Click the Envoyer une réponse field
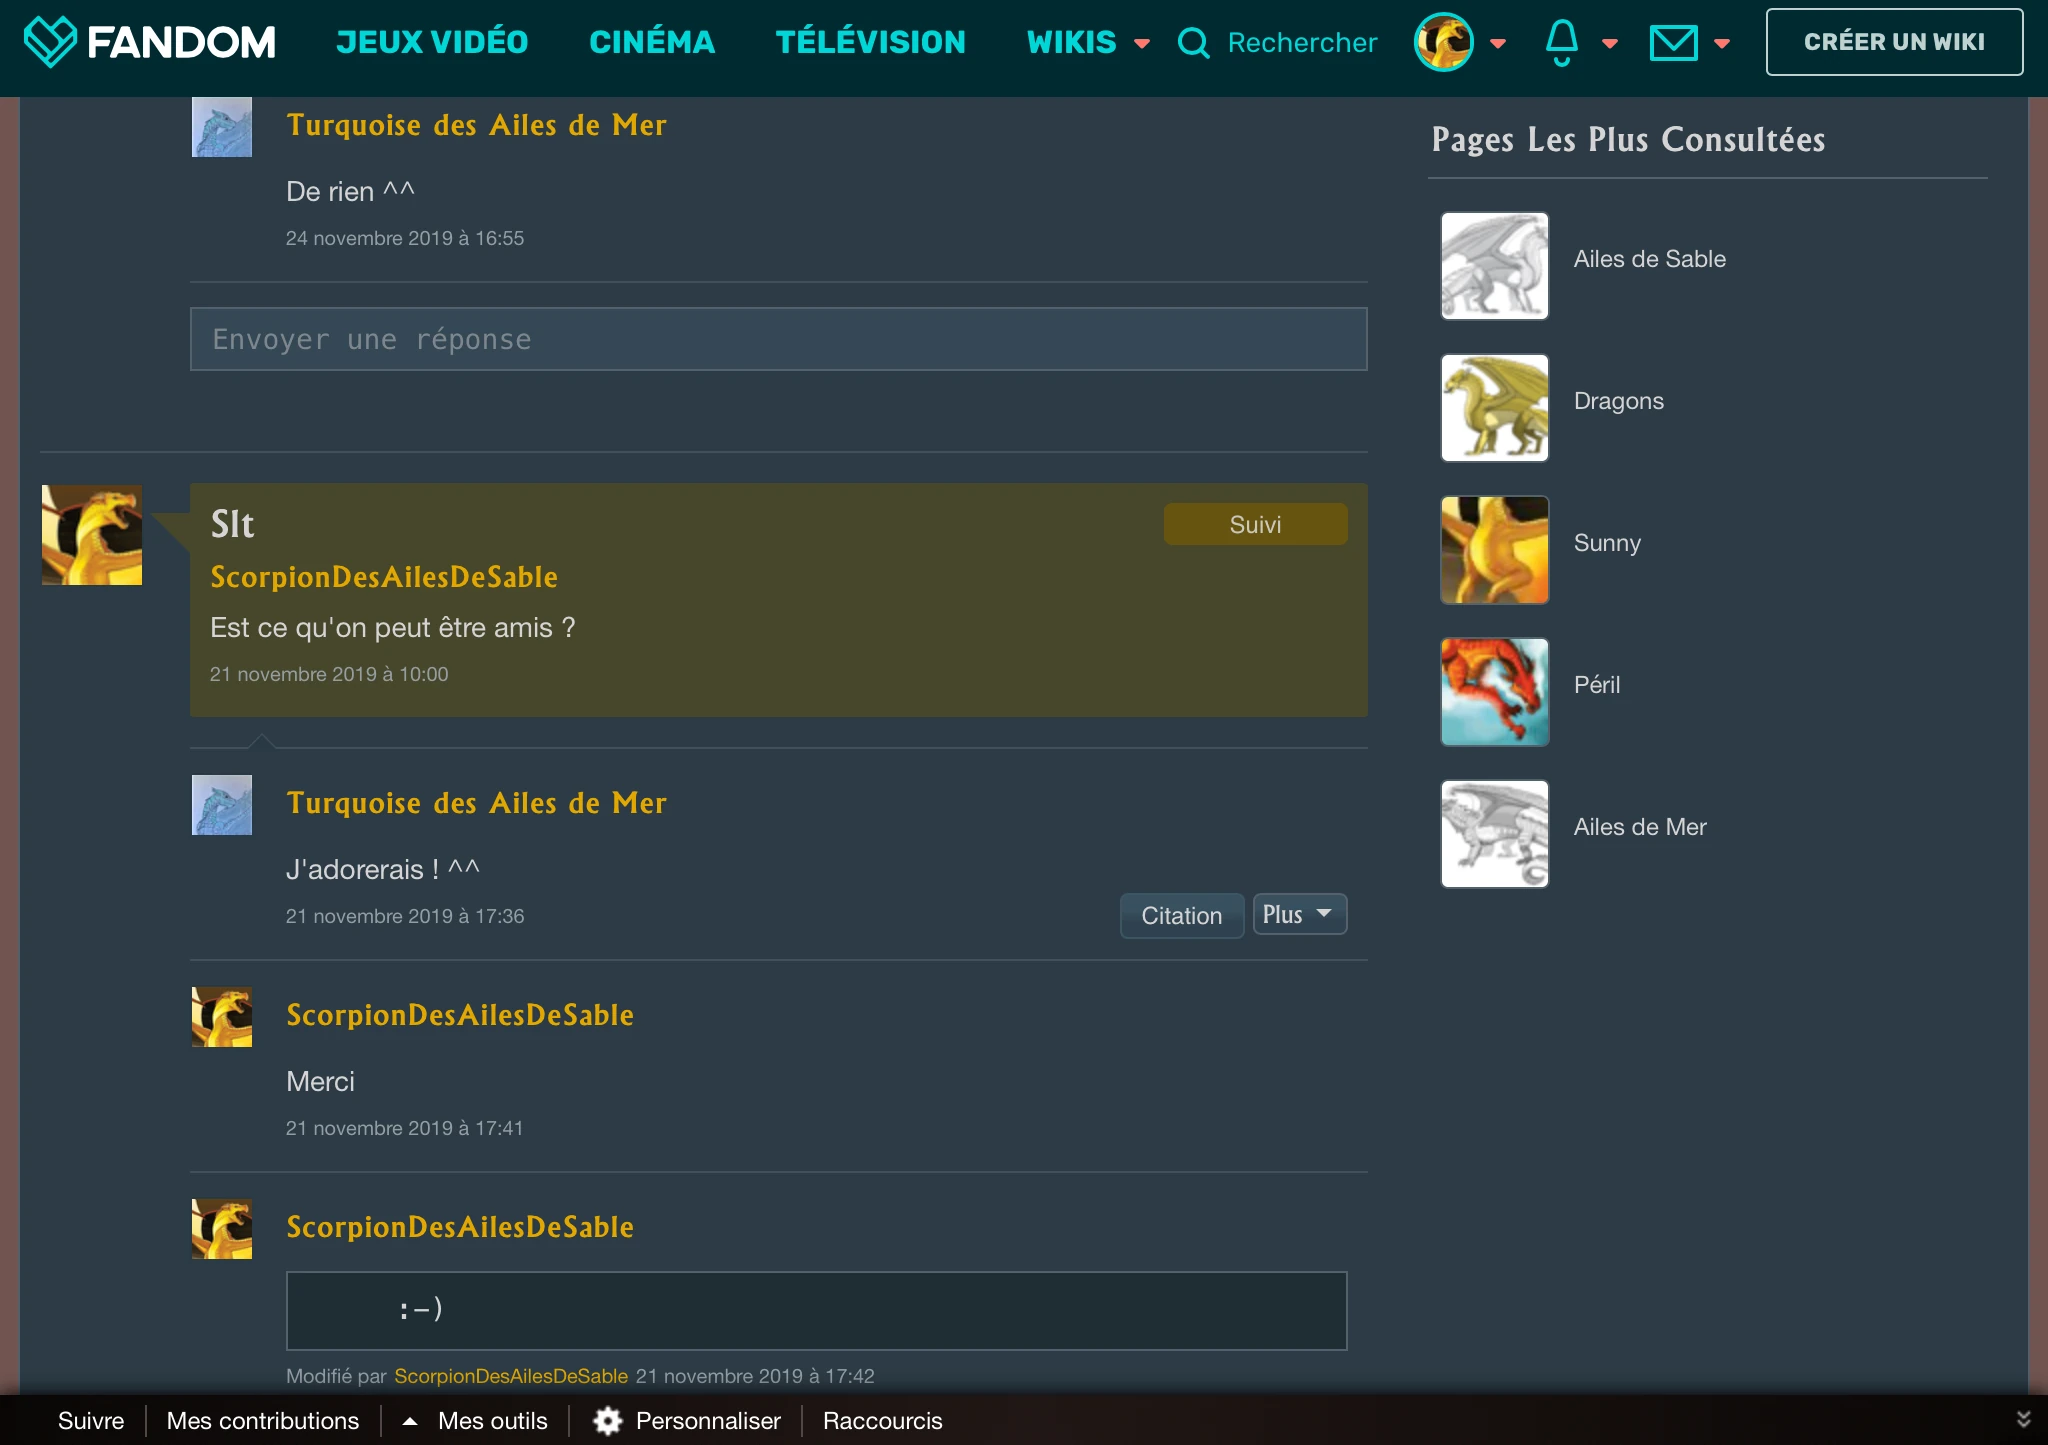2048x1445 pixels. 778,339
